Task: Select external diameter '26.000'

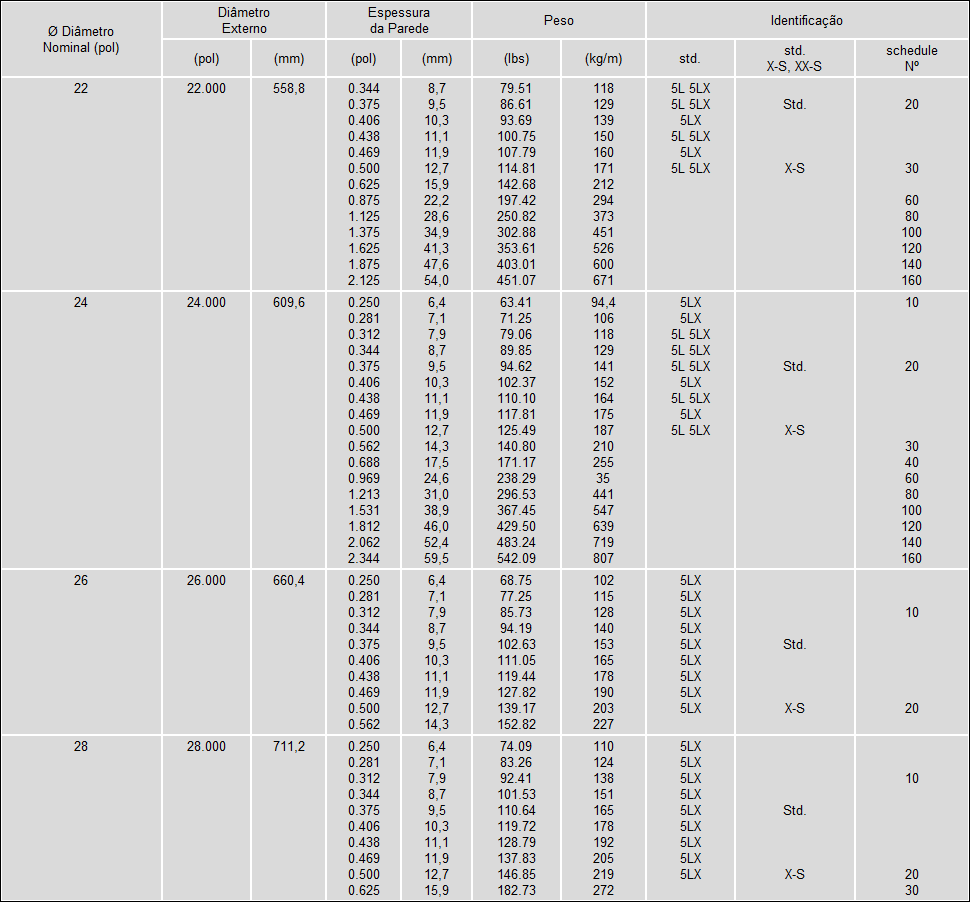Action: tap(206, 580)
